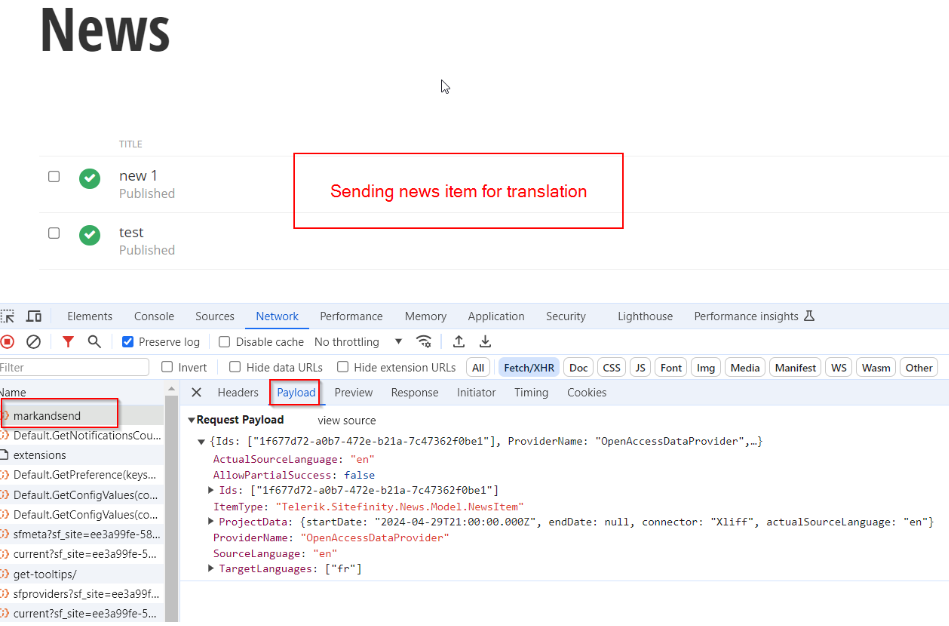The width and height of the screenshot is (949, 626).
Task: Click view source link
Action: (347, 420)
